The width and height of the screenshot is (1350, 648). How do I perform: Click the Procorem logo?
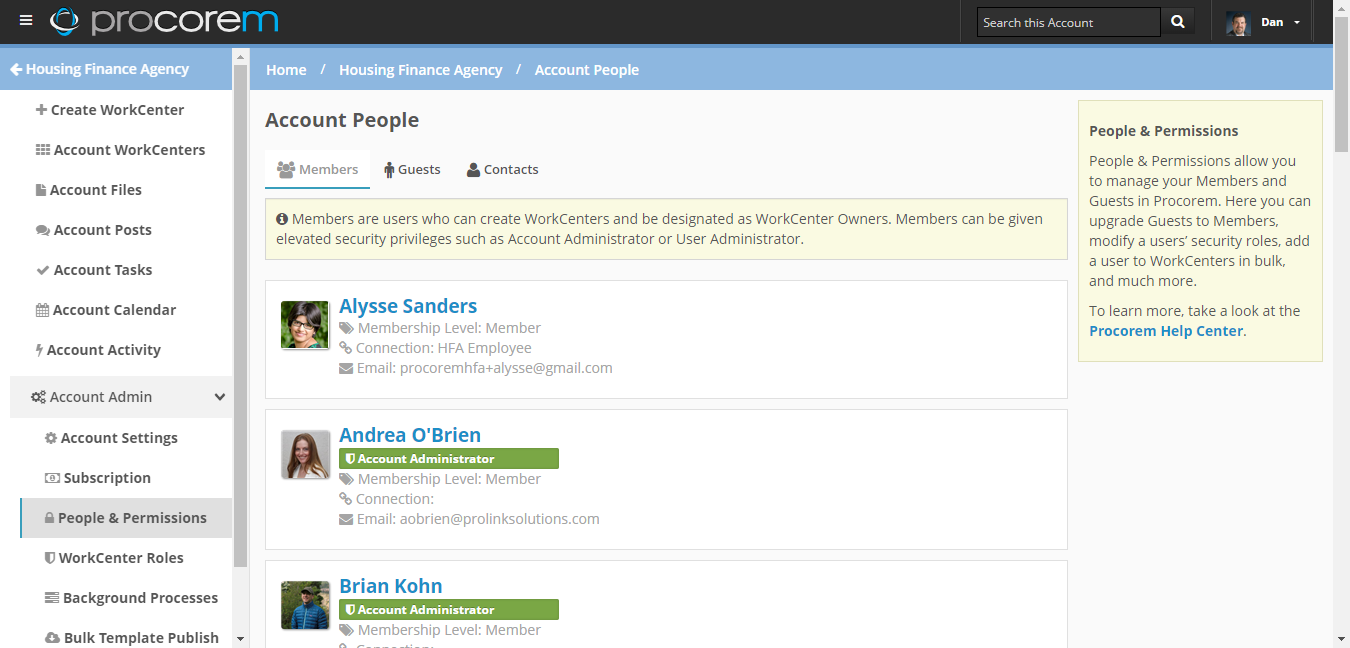click(164, 21)
